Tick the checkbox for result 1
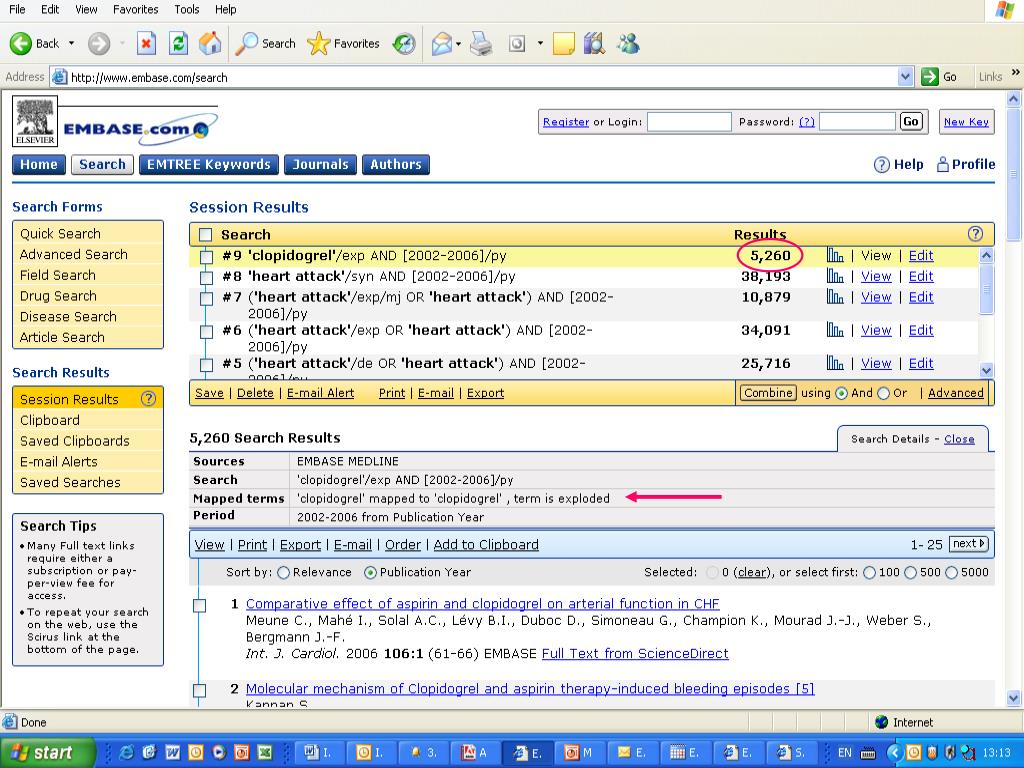The height and width of the screenshot is (768, 1024). [200, 605]
